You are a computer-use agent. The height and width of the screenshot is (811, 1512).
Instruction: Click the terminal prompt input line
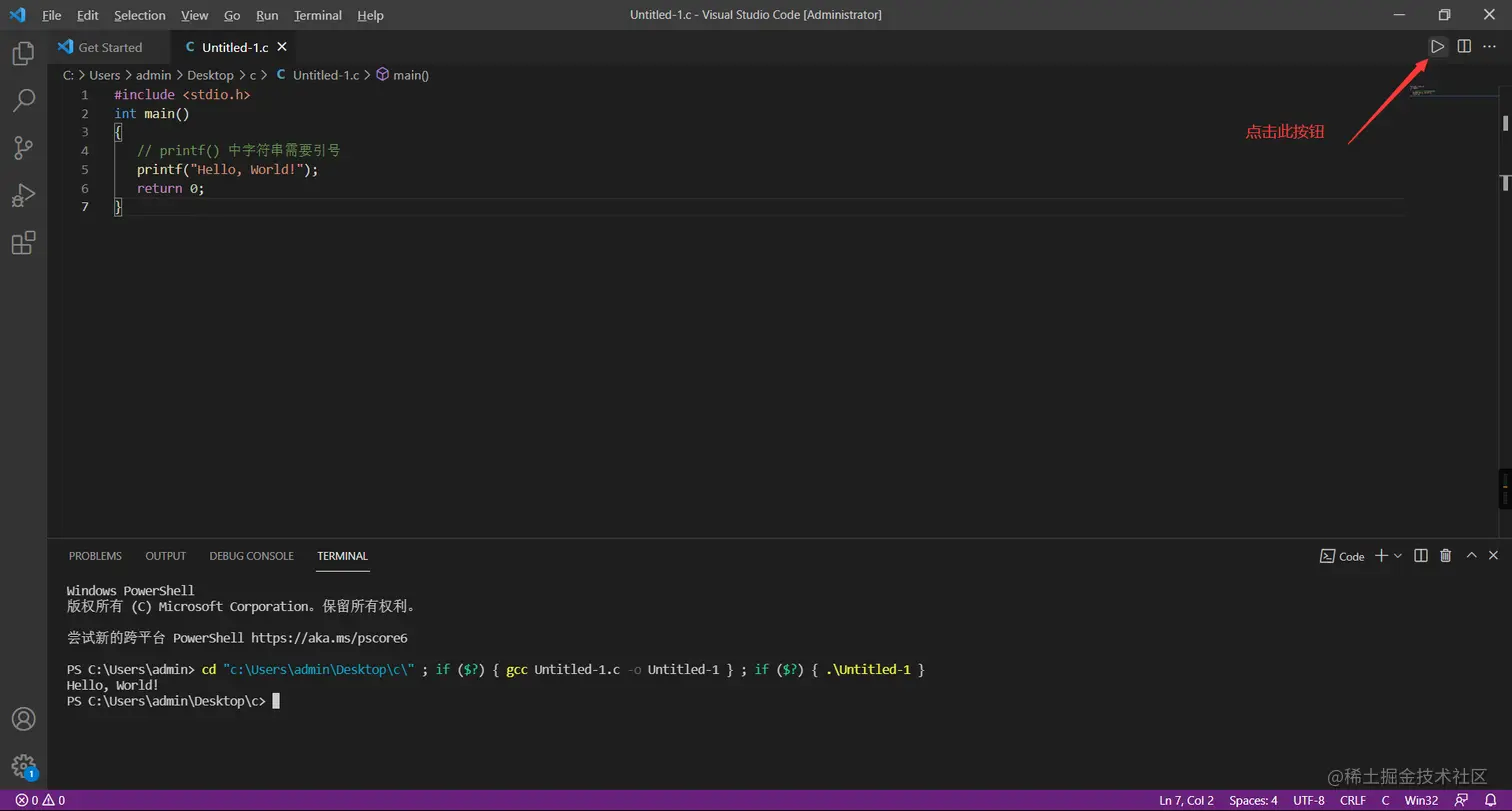tap(173, 701)
